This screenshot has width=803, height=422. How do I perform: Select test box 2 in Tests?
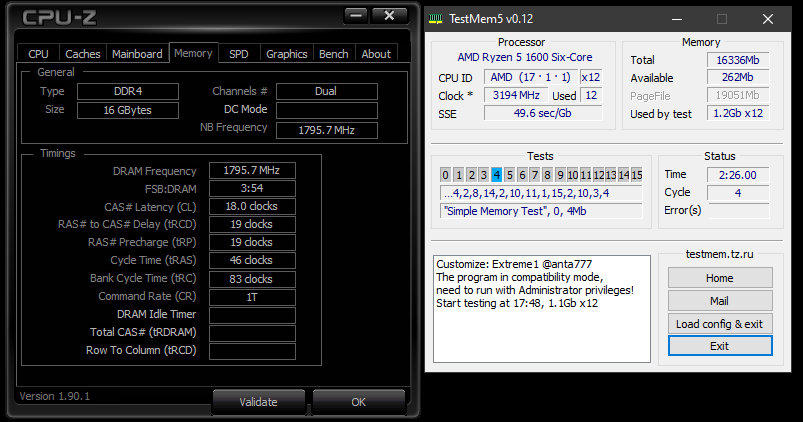tap(472, 175)
